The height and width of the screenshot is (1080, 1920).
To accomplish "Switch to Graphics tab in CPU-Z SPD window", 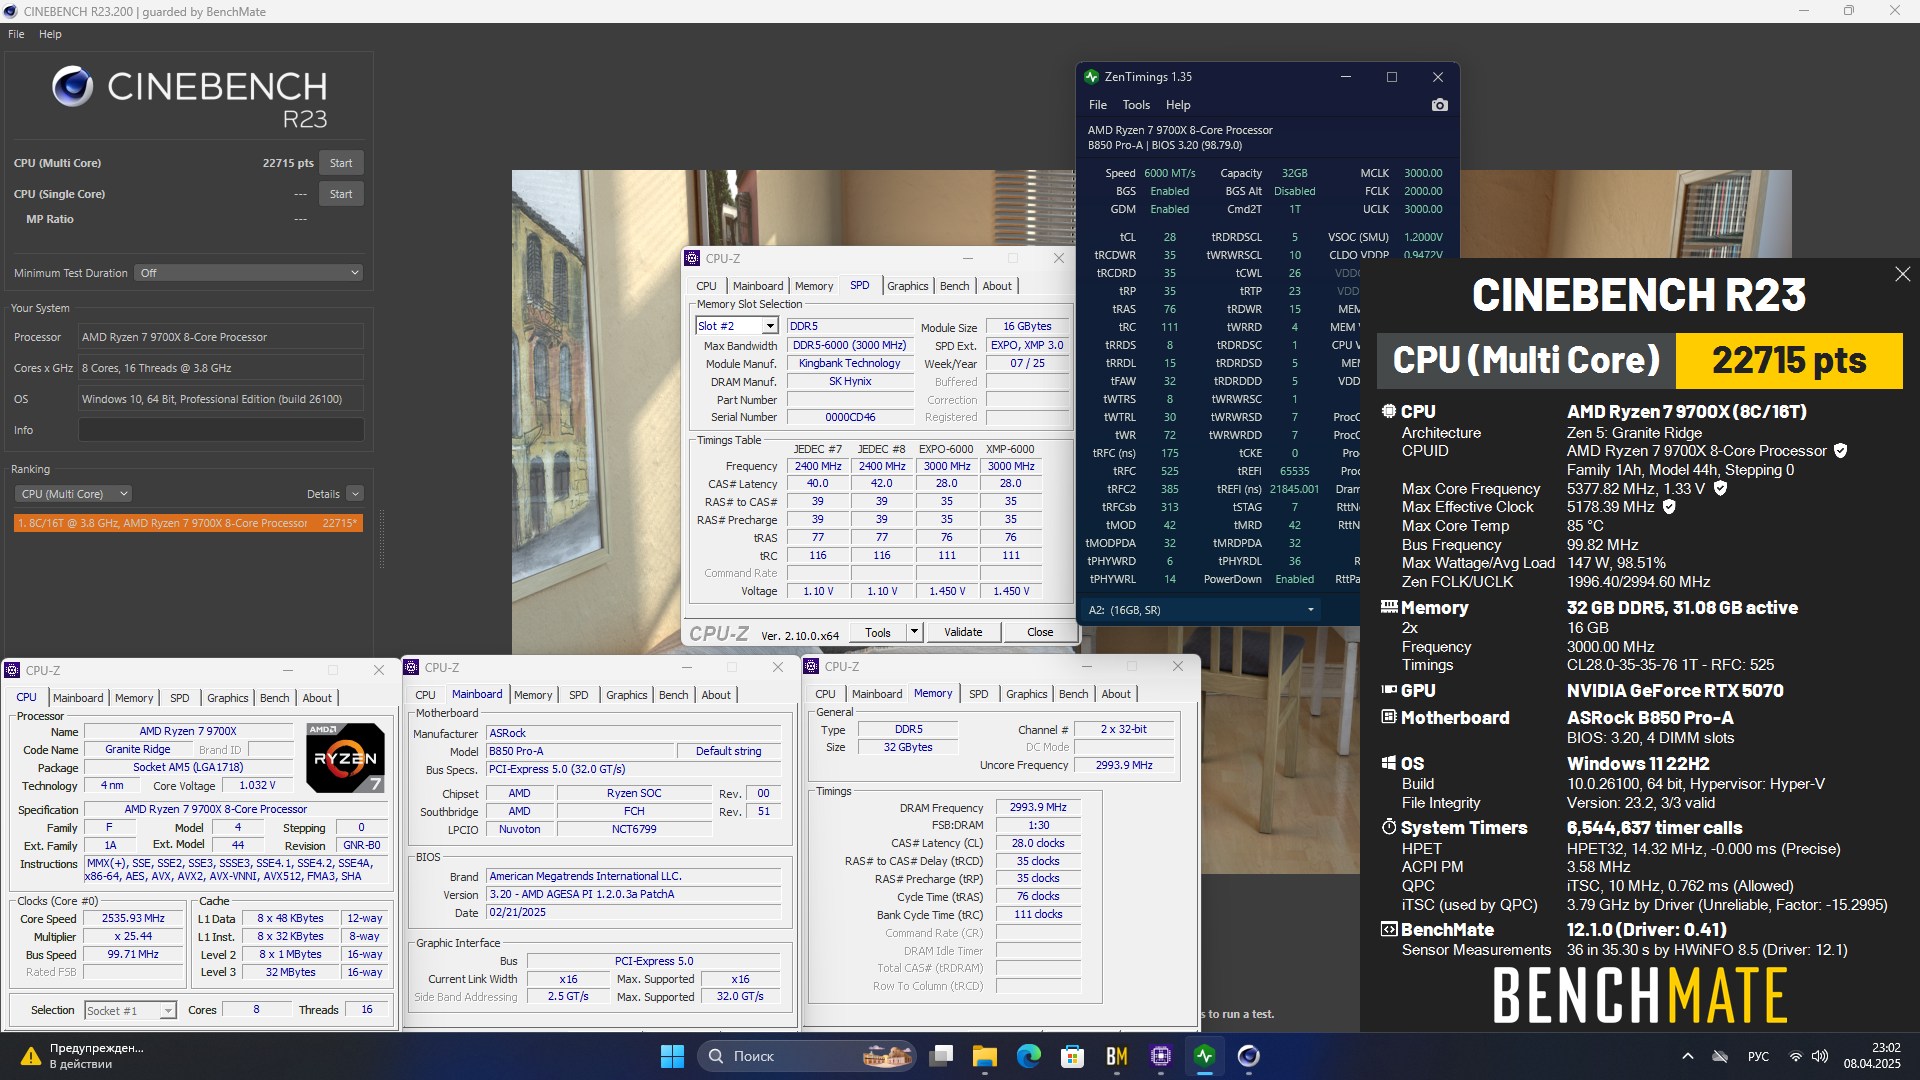I will (907, 286).
